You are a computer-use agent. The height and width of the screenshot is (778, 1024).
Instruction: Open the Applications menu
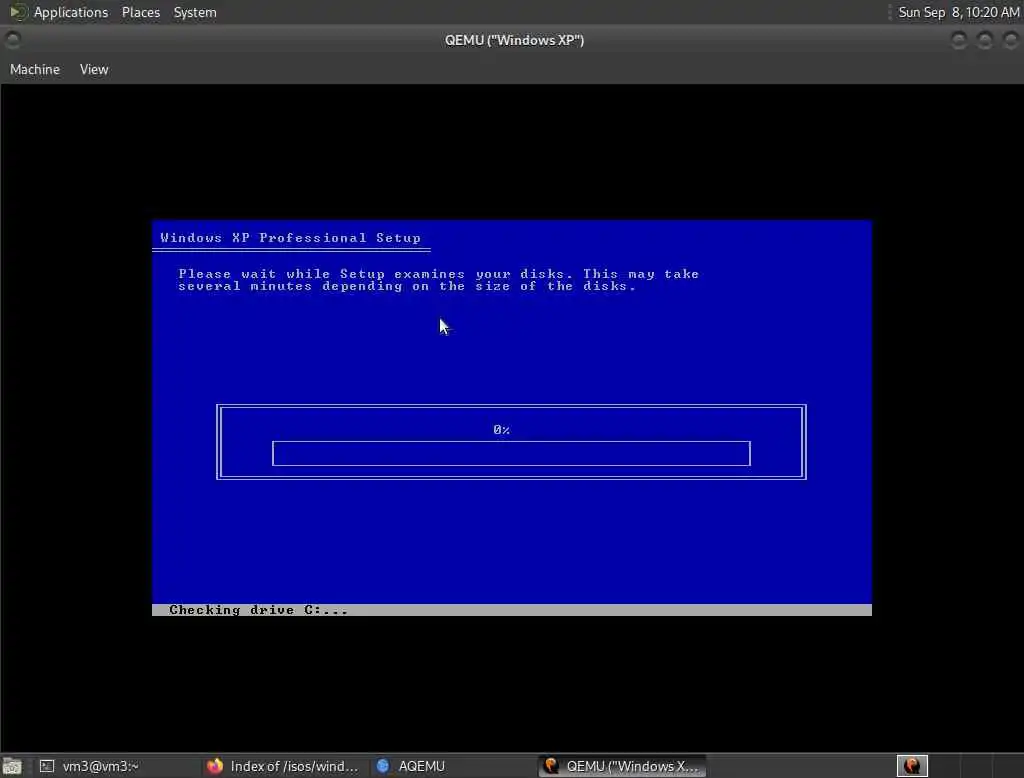[x=71, y=12]
